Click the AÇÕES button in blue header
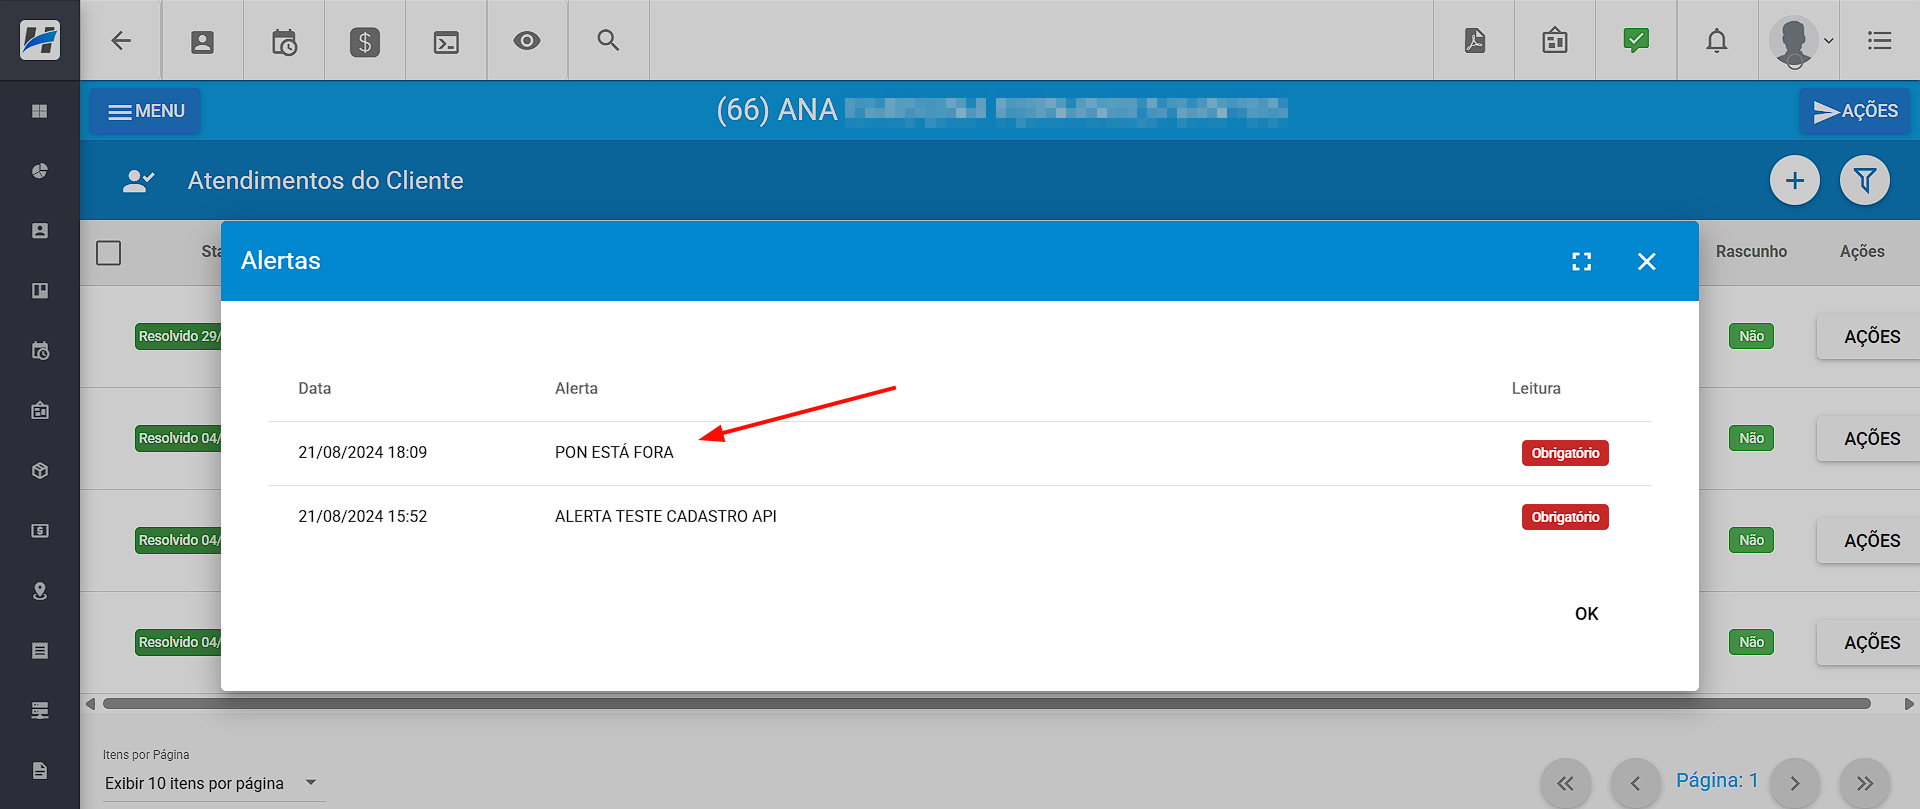Screen dimensions: 1920x809 point(1855,111)
